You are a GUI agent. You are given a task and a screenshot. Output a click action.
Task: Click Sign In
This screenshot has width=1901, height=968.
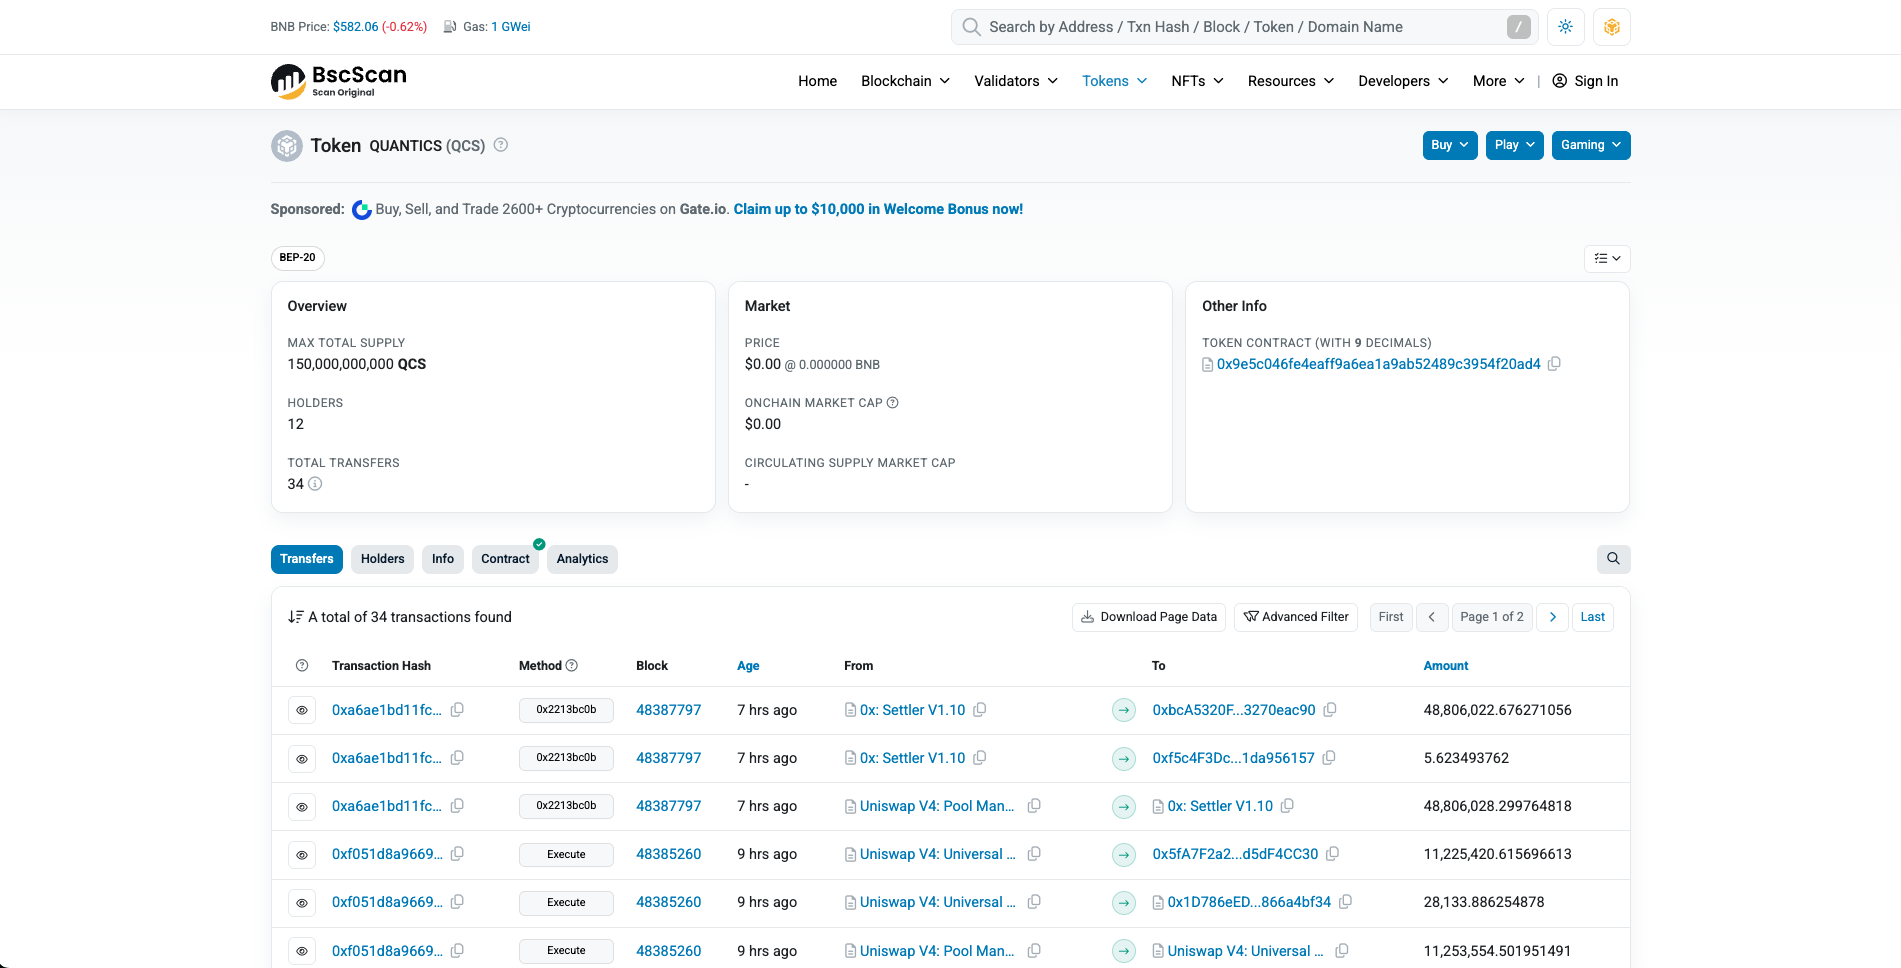[x=1585, y=81]
